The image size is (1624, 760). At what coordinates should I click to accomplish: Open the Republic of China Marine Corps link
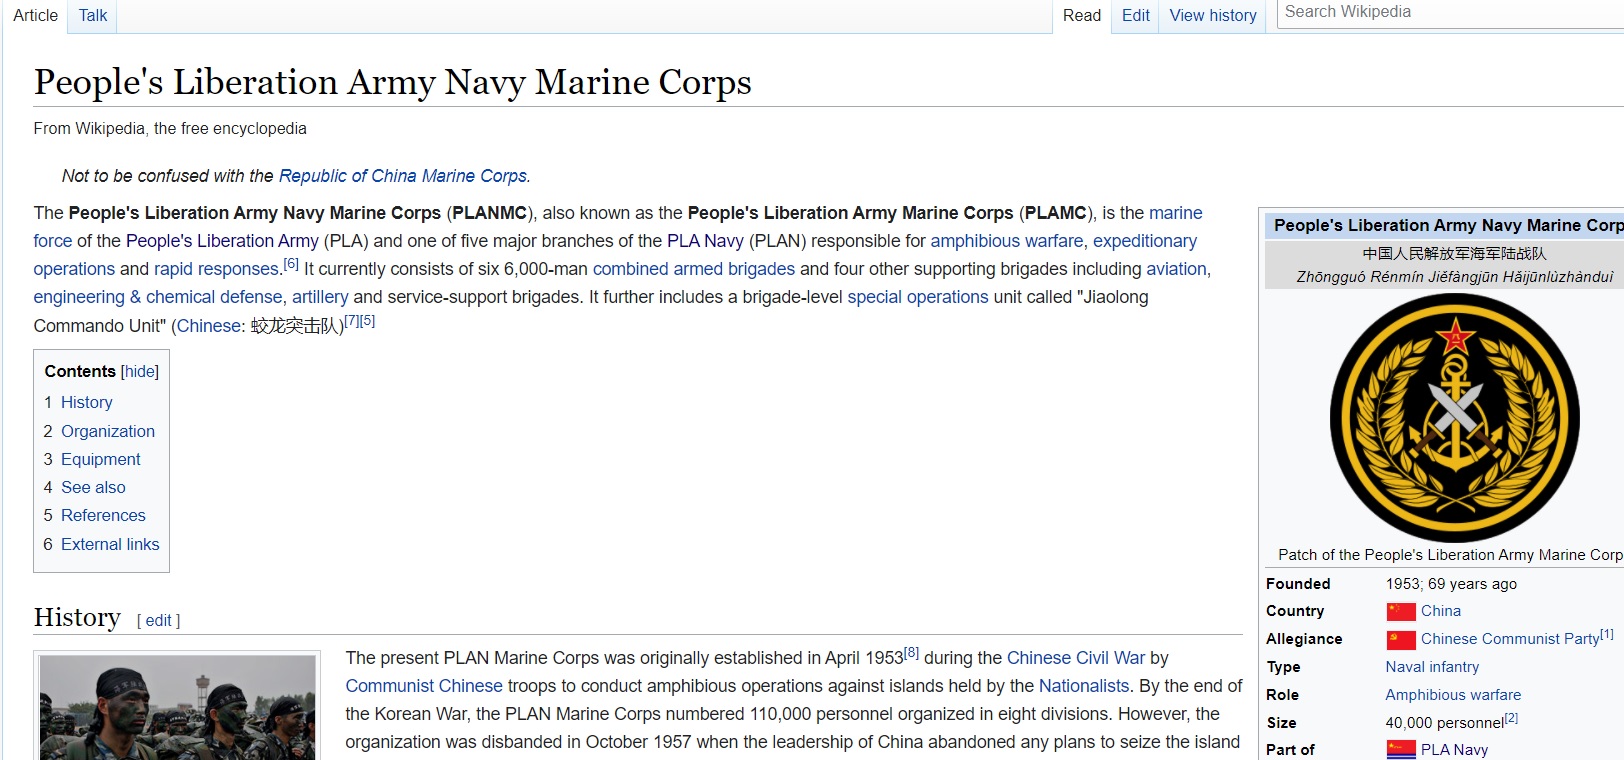[x=403, y=176]
